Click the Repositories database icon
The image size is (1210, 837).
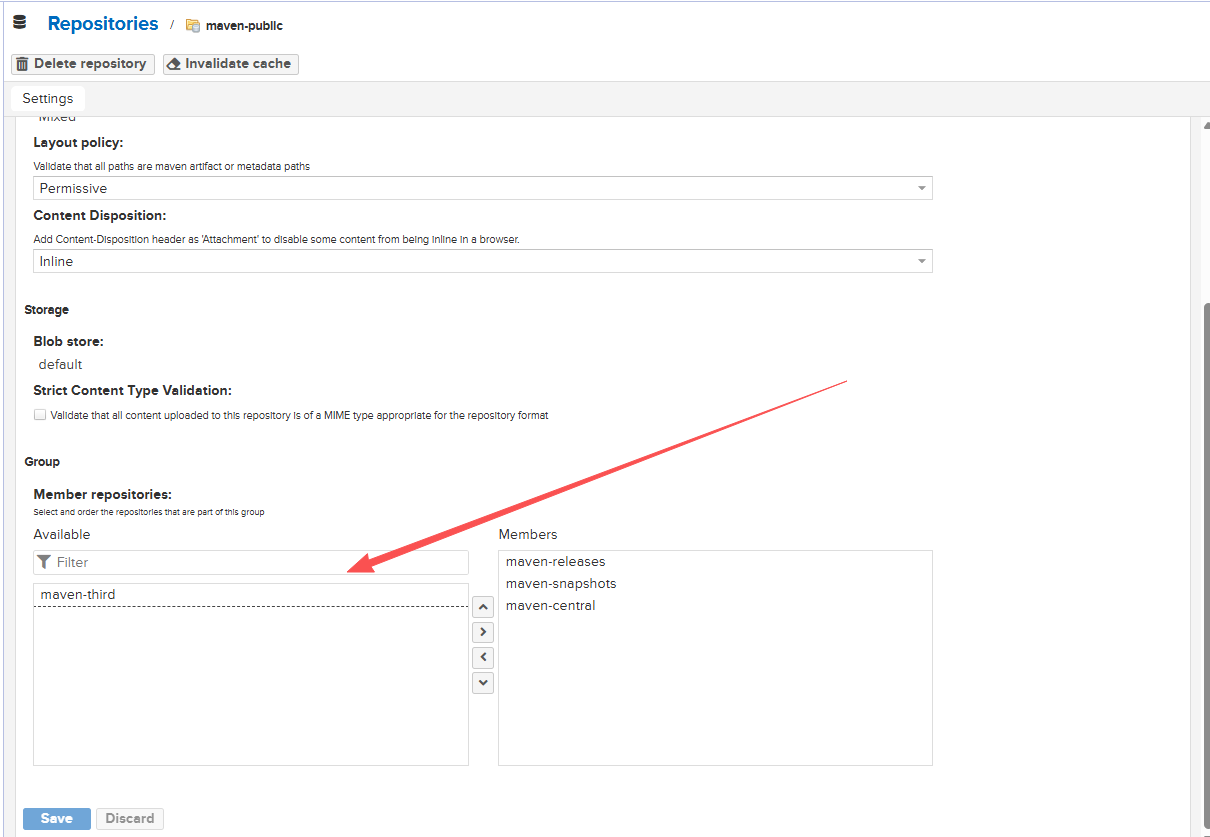tap(19, 23)
